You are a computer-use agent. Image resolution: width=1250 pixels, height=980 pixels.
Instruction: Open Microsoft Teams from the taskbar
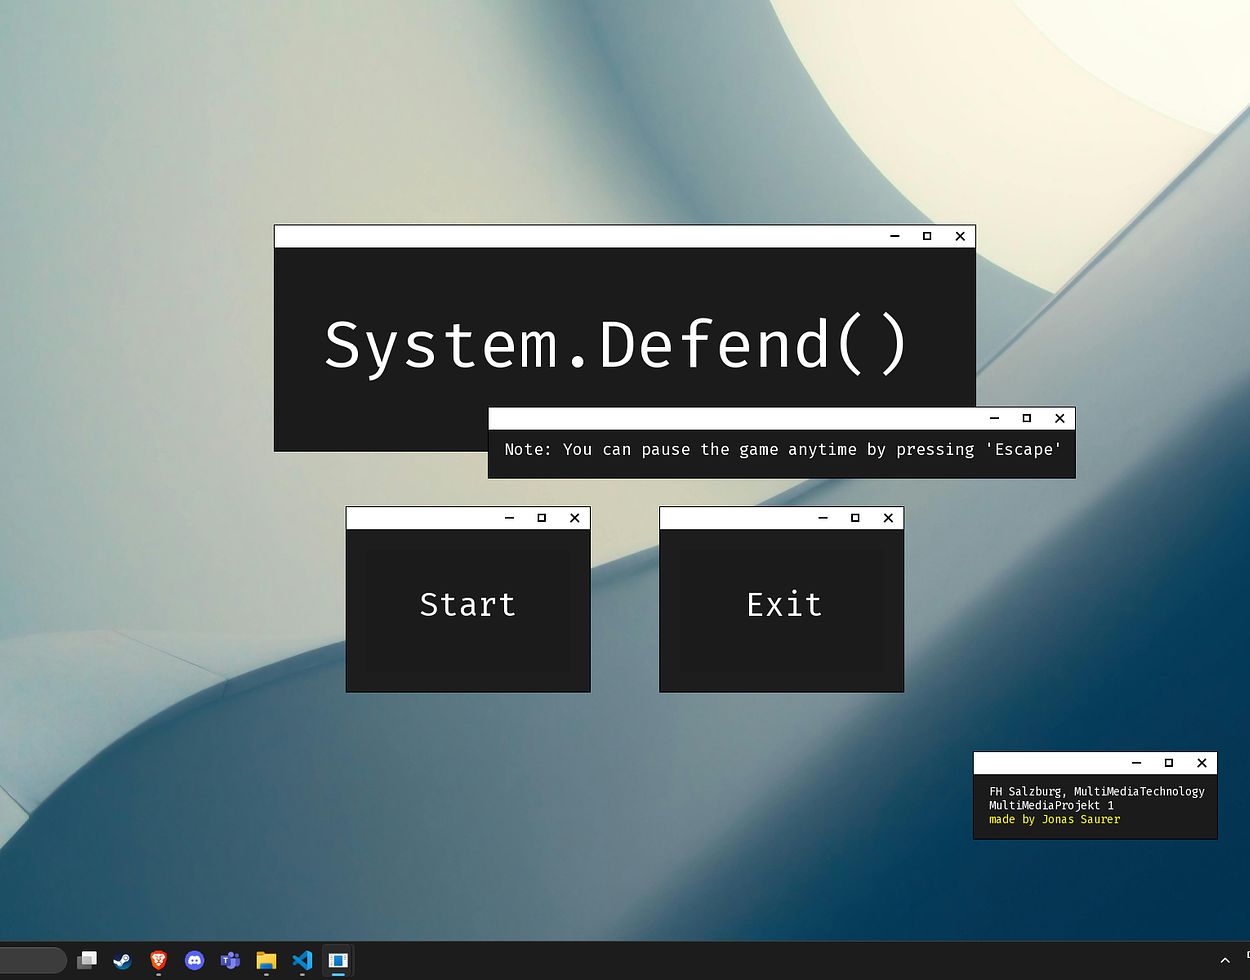(x=230, y=961)
